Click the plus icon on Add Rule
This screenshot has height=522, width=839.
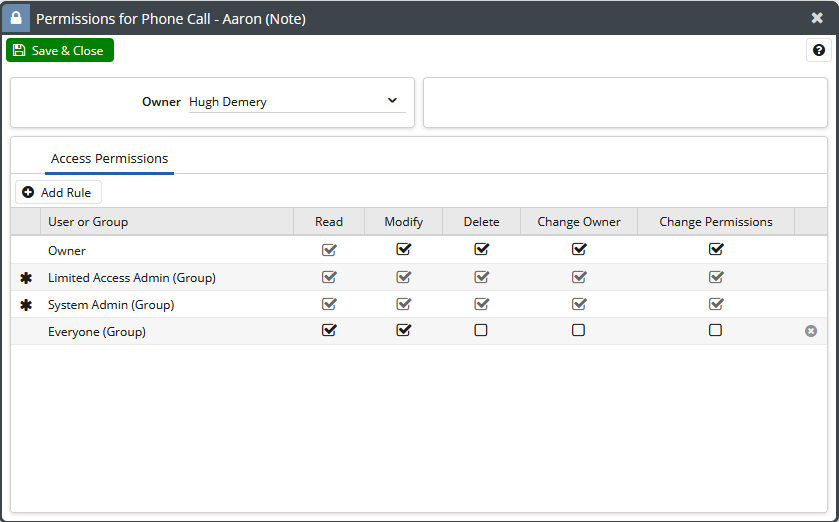tap(28, 192)
